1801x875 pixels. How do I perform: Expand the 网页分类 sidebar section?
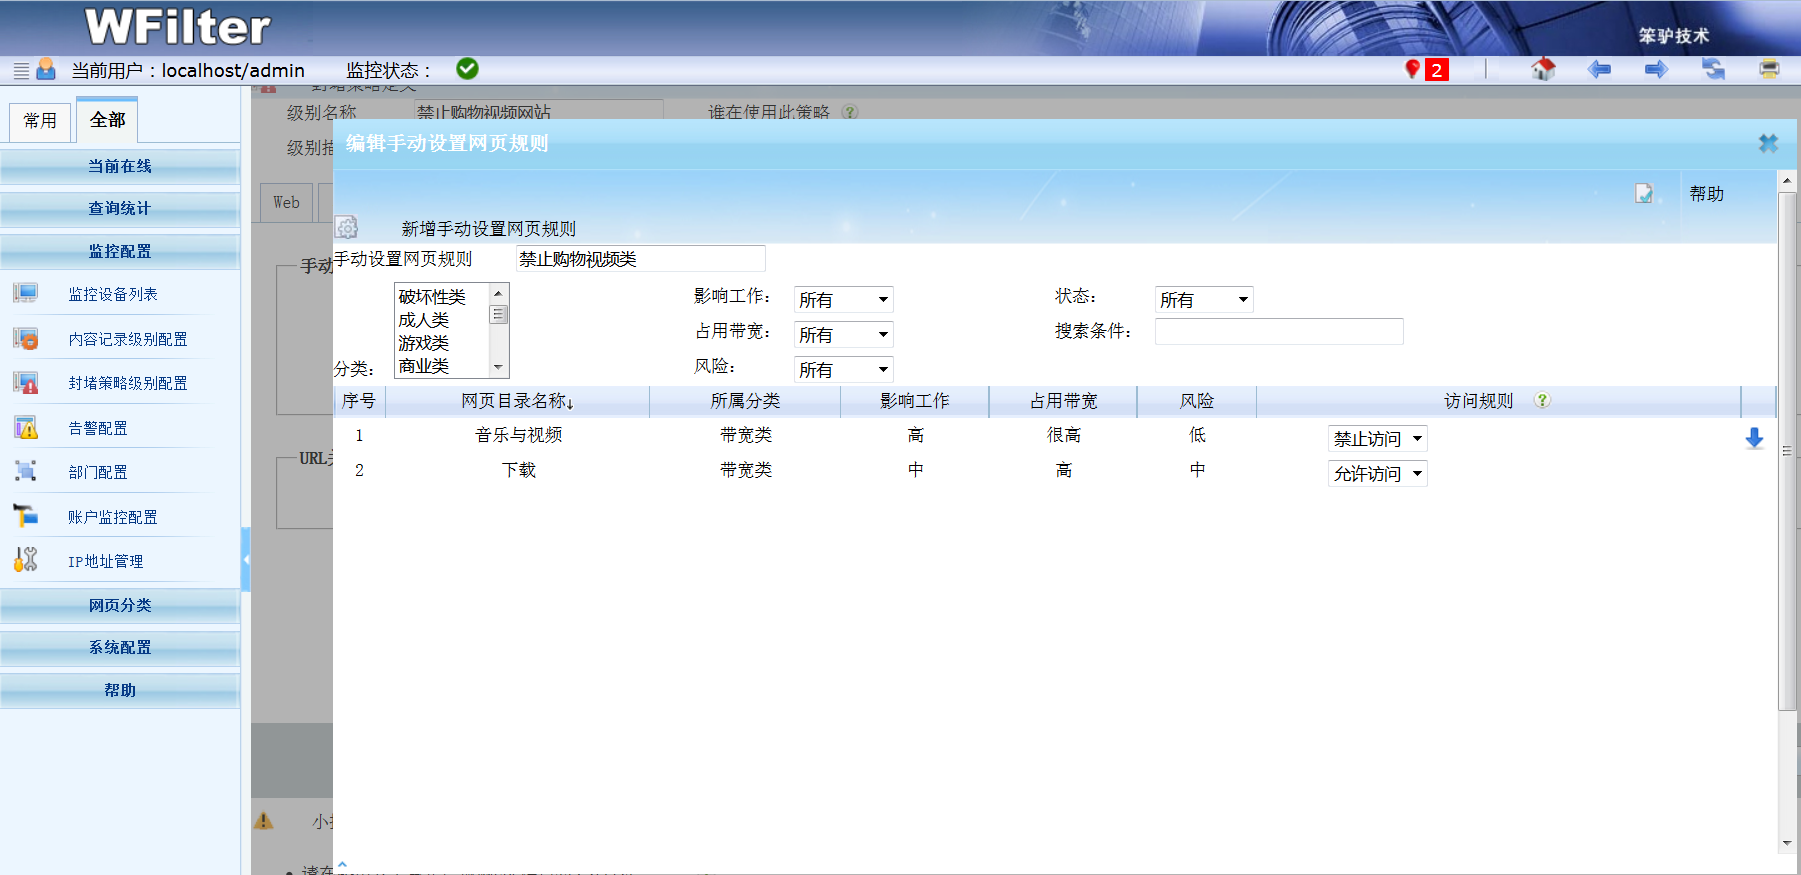point(120,605)
